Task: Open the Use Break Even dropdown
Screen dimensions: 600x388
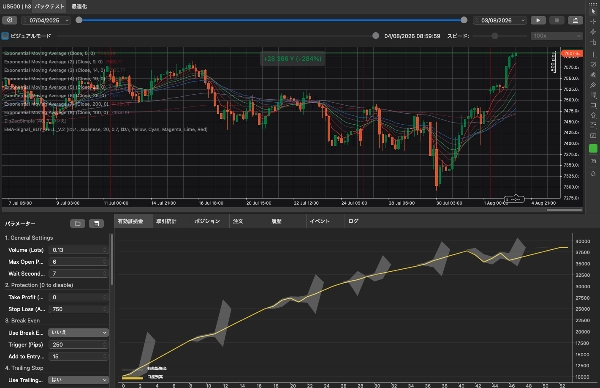Action: coord(78,333)
